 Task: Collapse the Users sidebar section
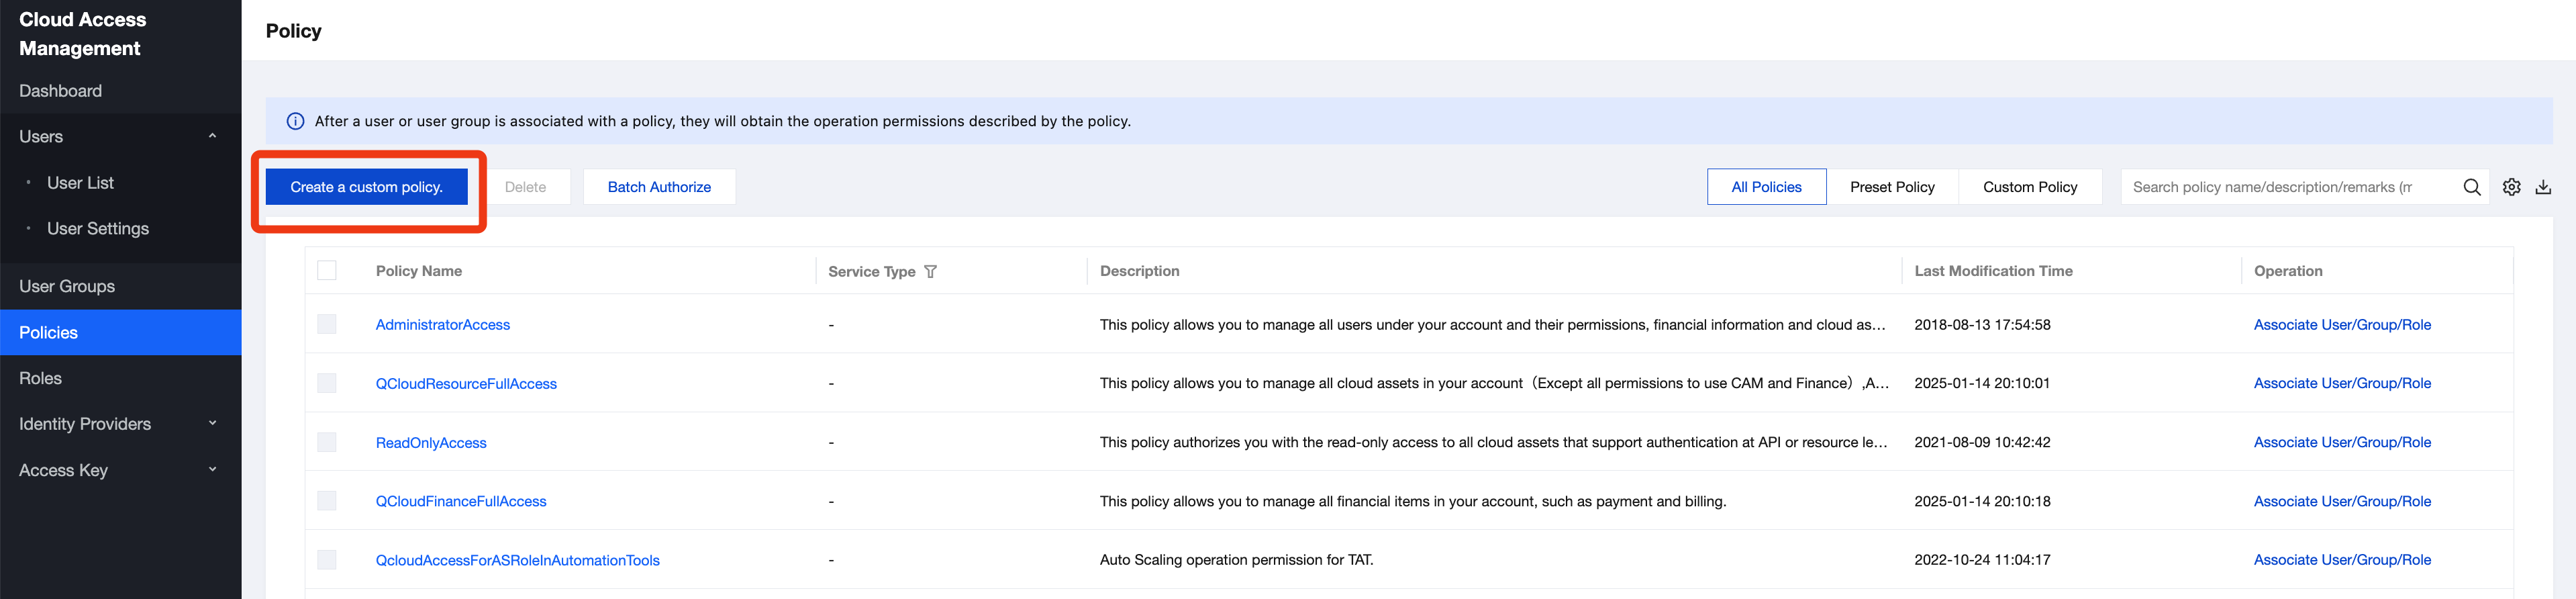tap(212, 136)
